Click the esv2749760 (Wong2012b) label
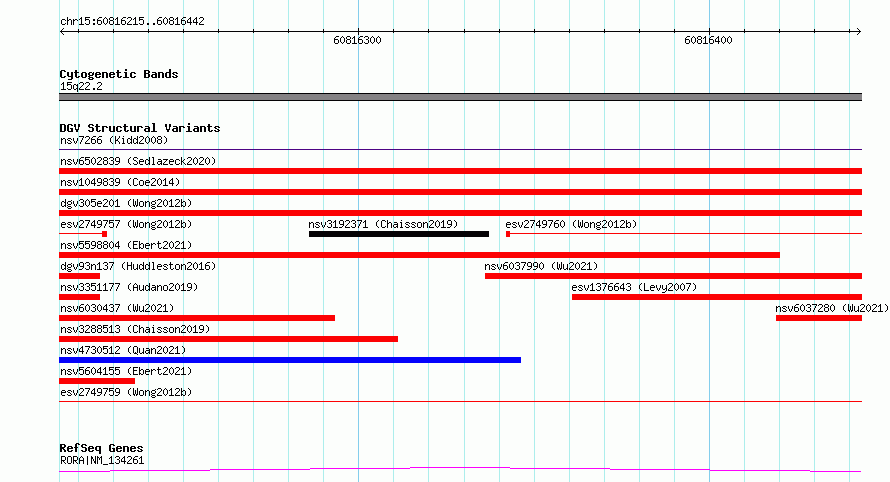Screen dimensions: 890x482 tap(571, 224)
